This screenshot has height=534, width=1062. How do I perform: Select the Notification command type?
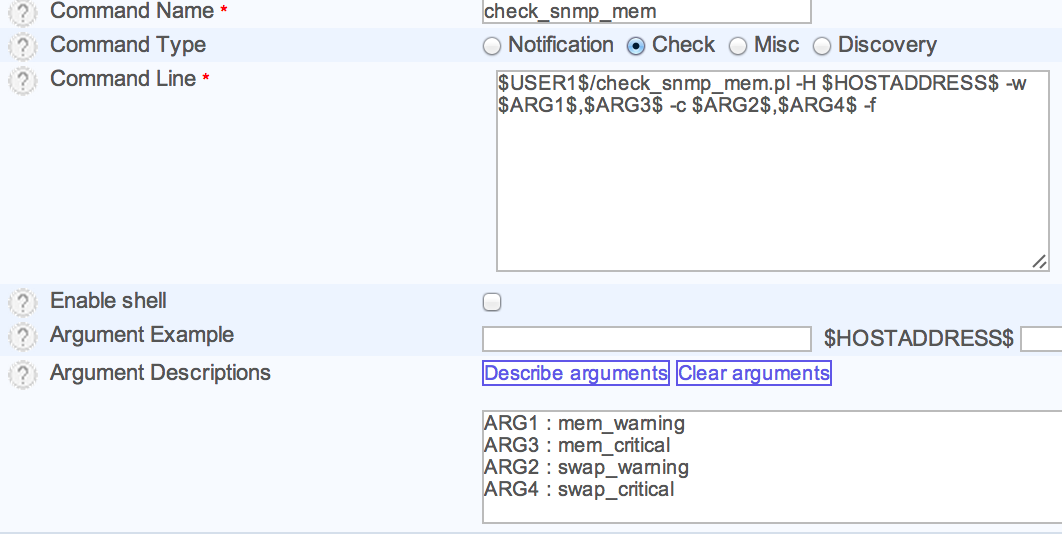[x=491, y=46]
